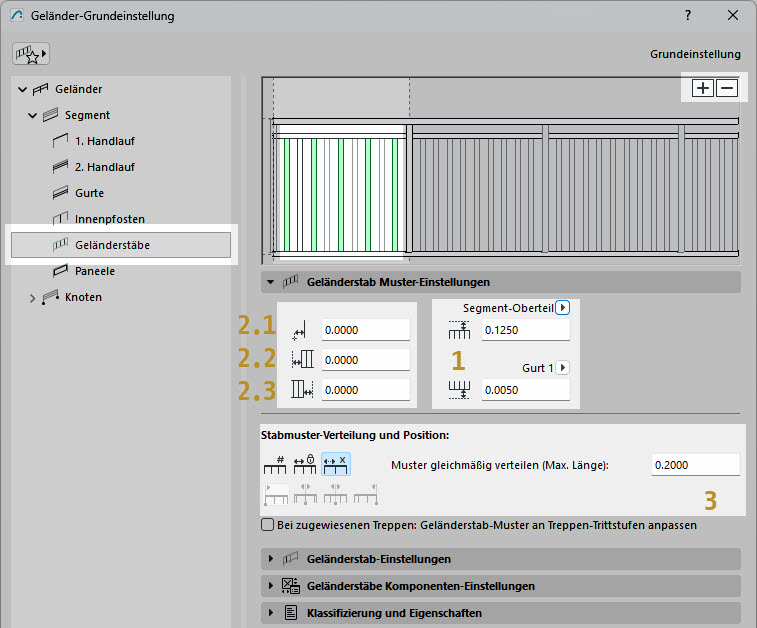Click the max length field 0.2000

[694, 465]
